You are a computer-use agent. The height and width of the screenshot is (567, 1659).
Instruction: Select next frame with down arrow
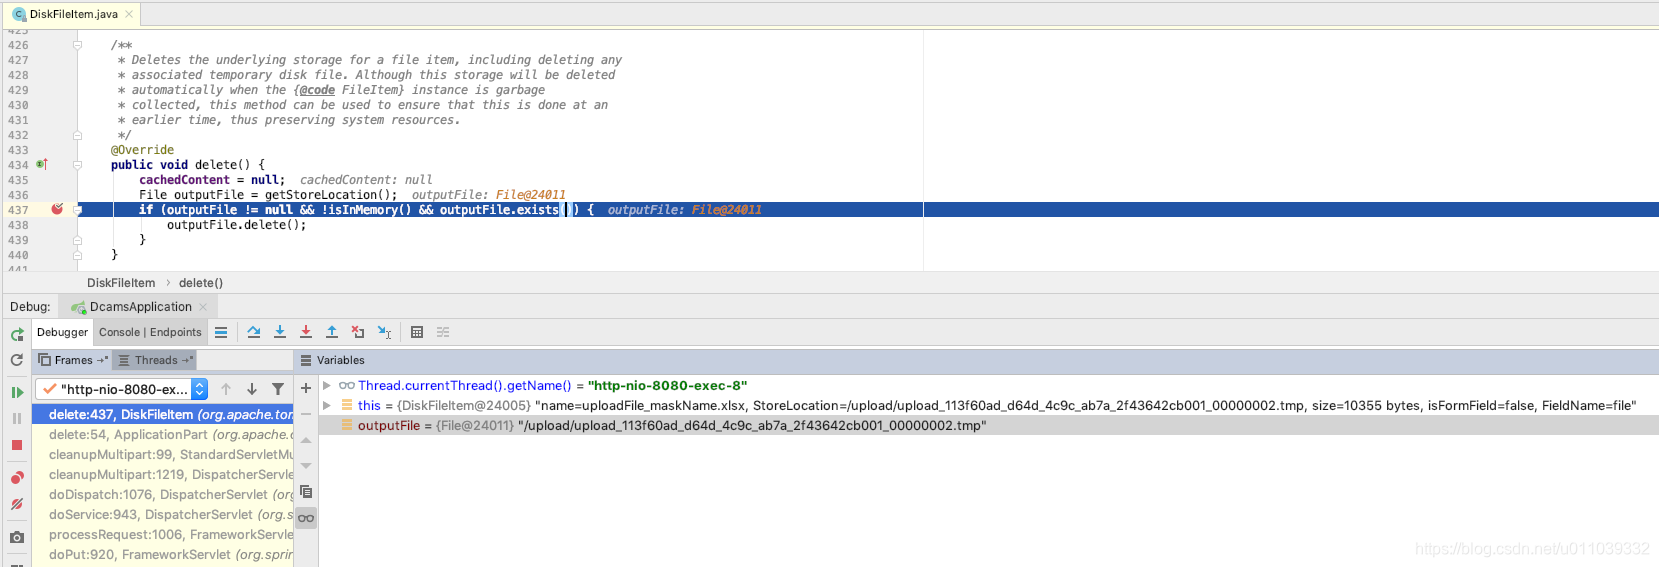[x=252, y=389]
